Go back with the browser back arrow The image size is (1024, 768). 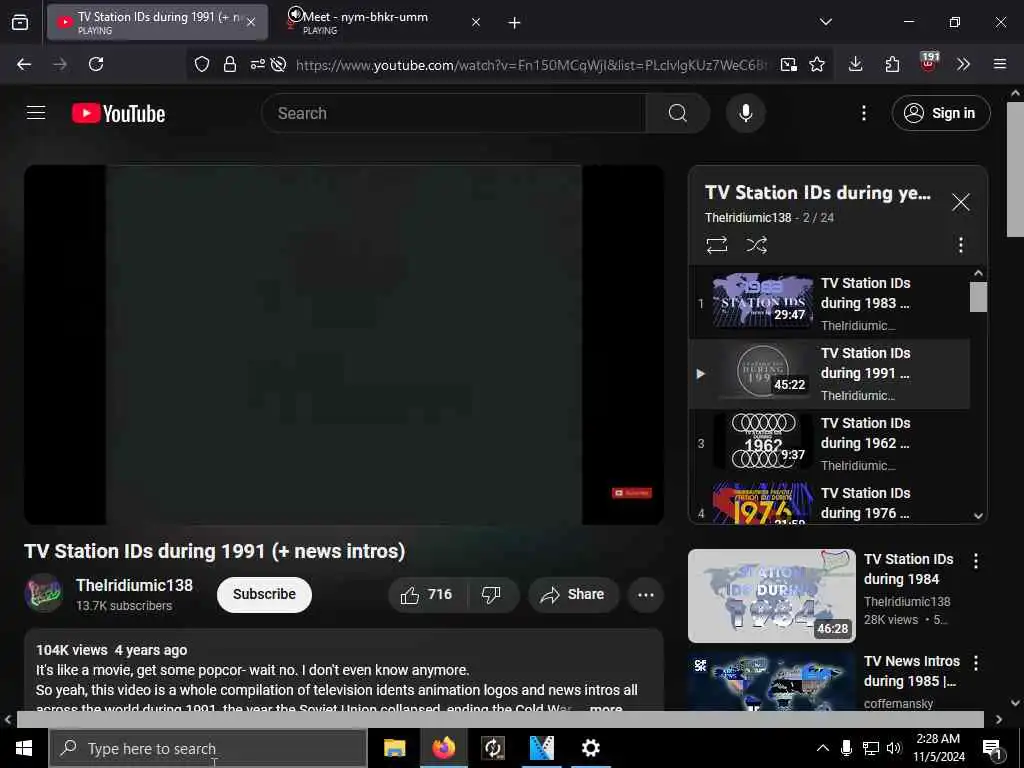click(x=24, y=64)
